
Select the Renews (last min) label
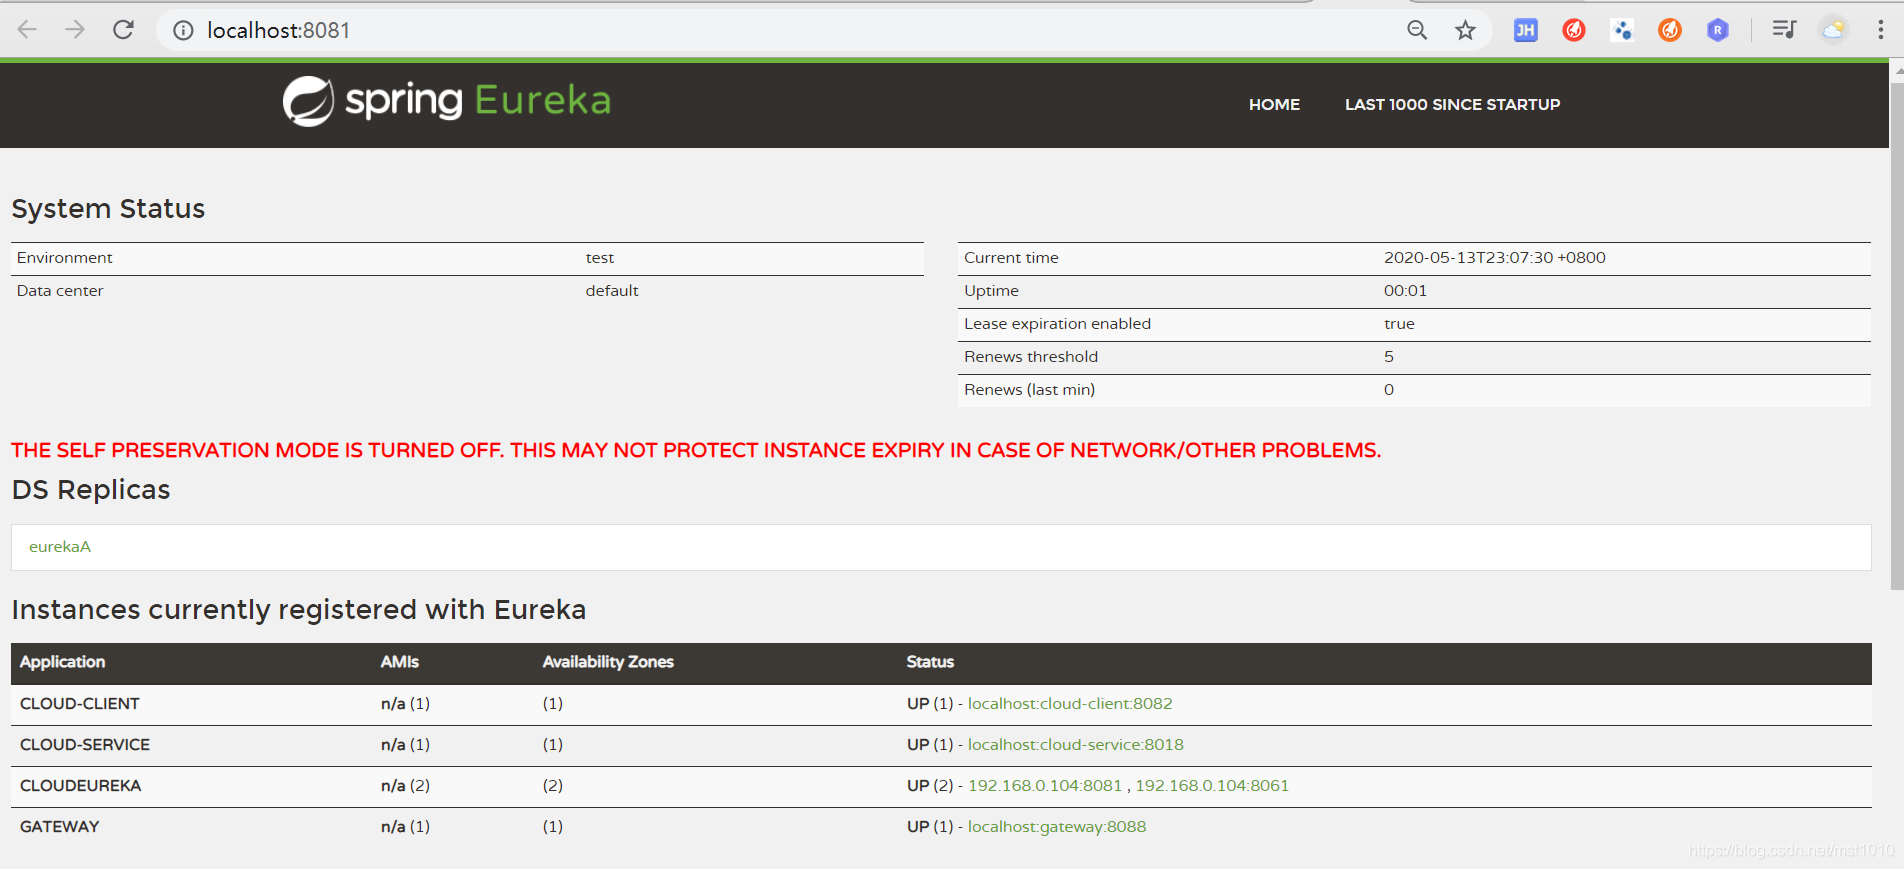(1030, 390)
